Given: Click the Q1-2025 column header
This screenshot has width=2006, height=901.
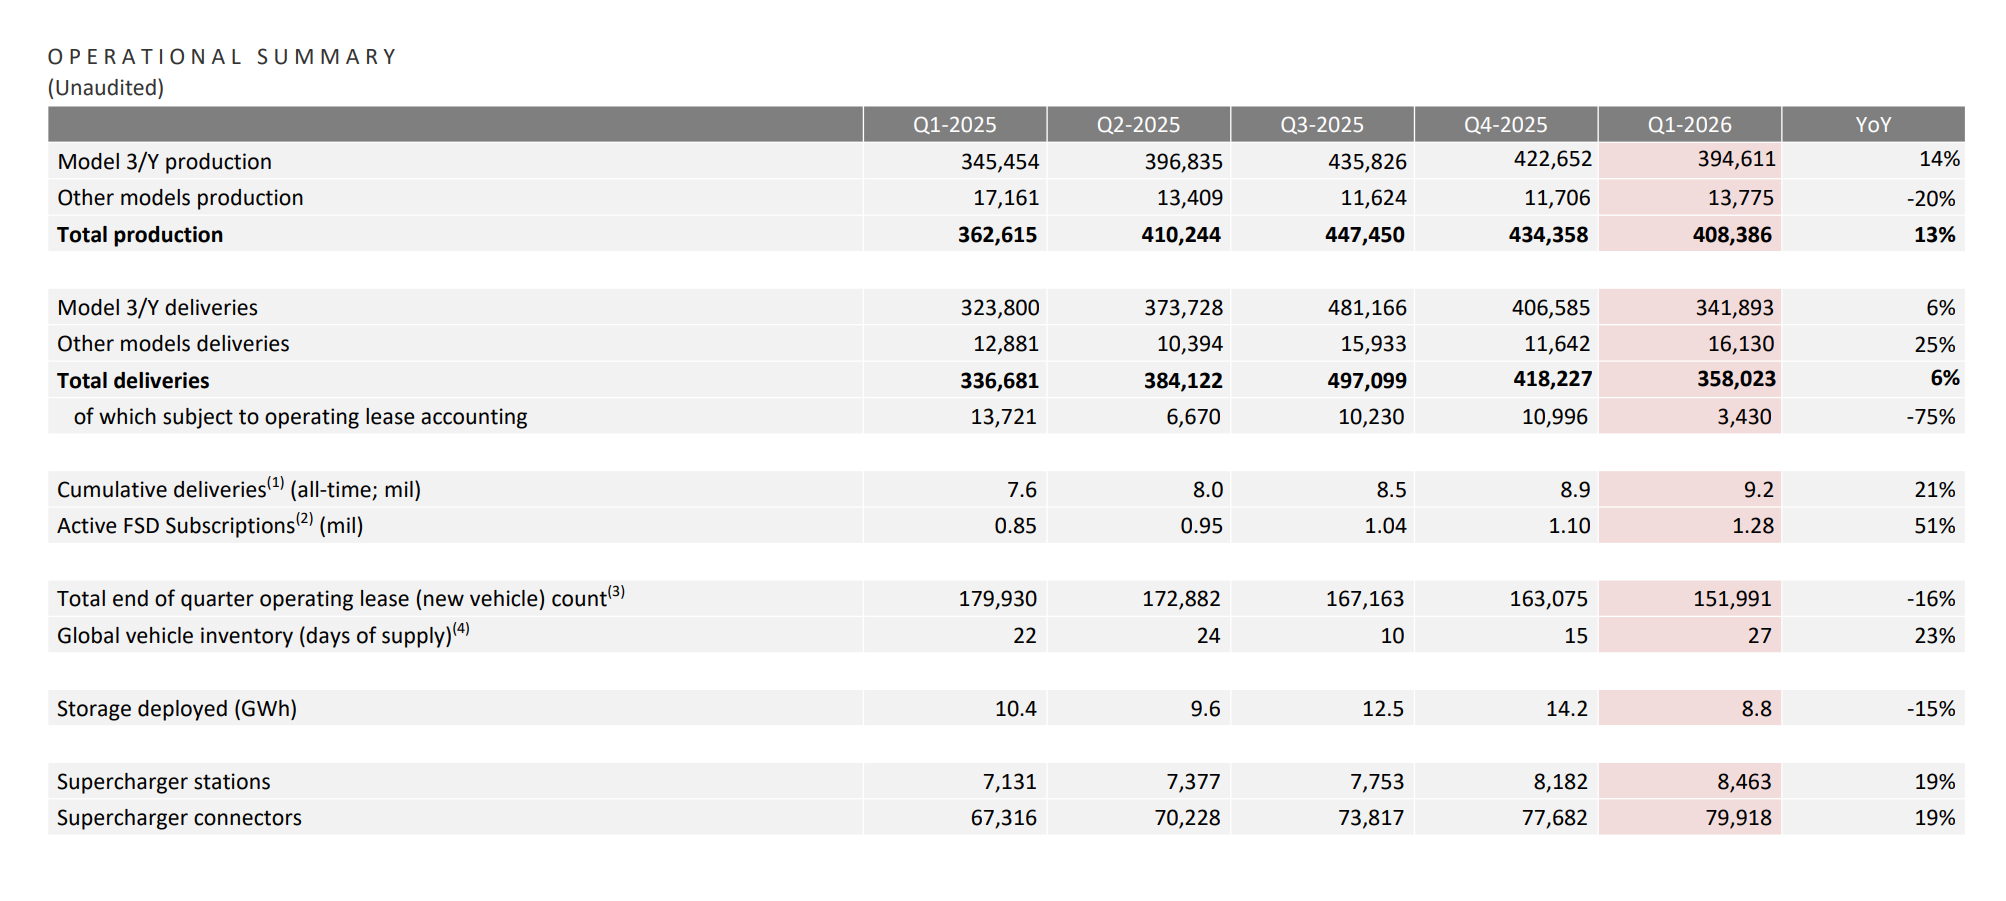Looking at the screenshot, I should (954, 125).
